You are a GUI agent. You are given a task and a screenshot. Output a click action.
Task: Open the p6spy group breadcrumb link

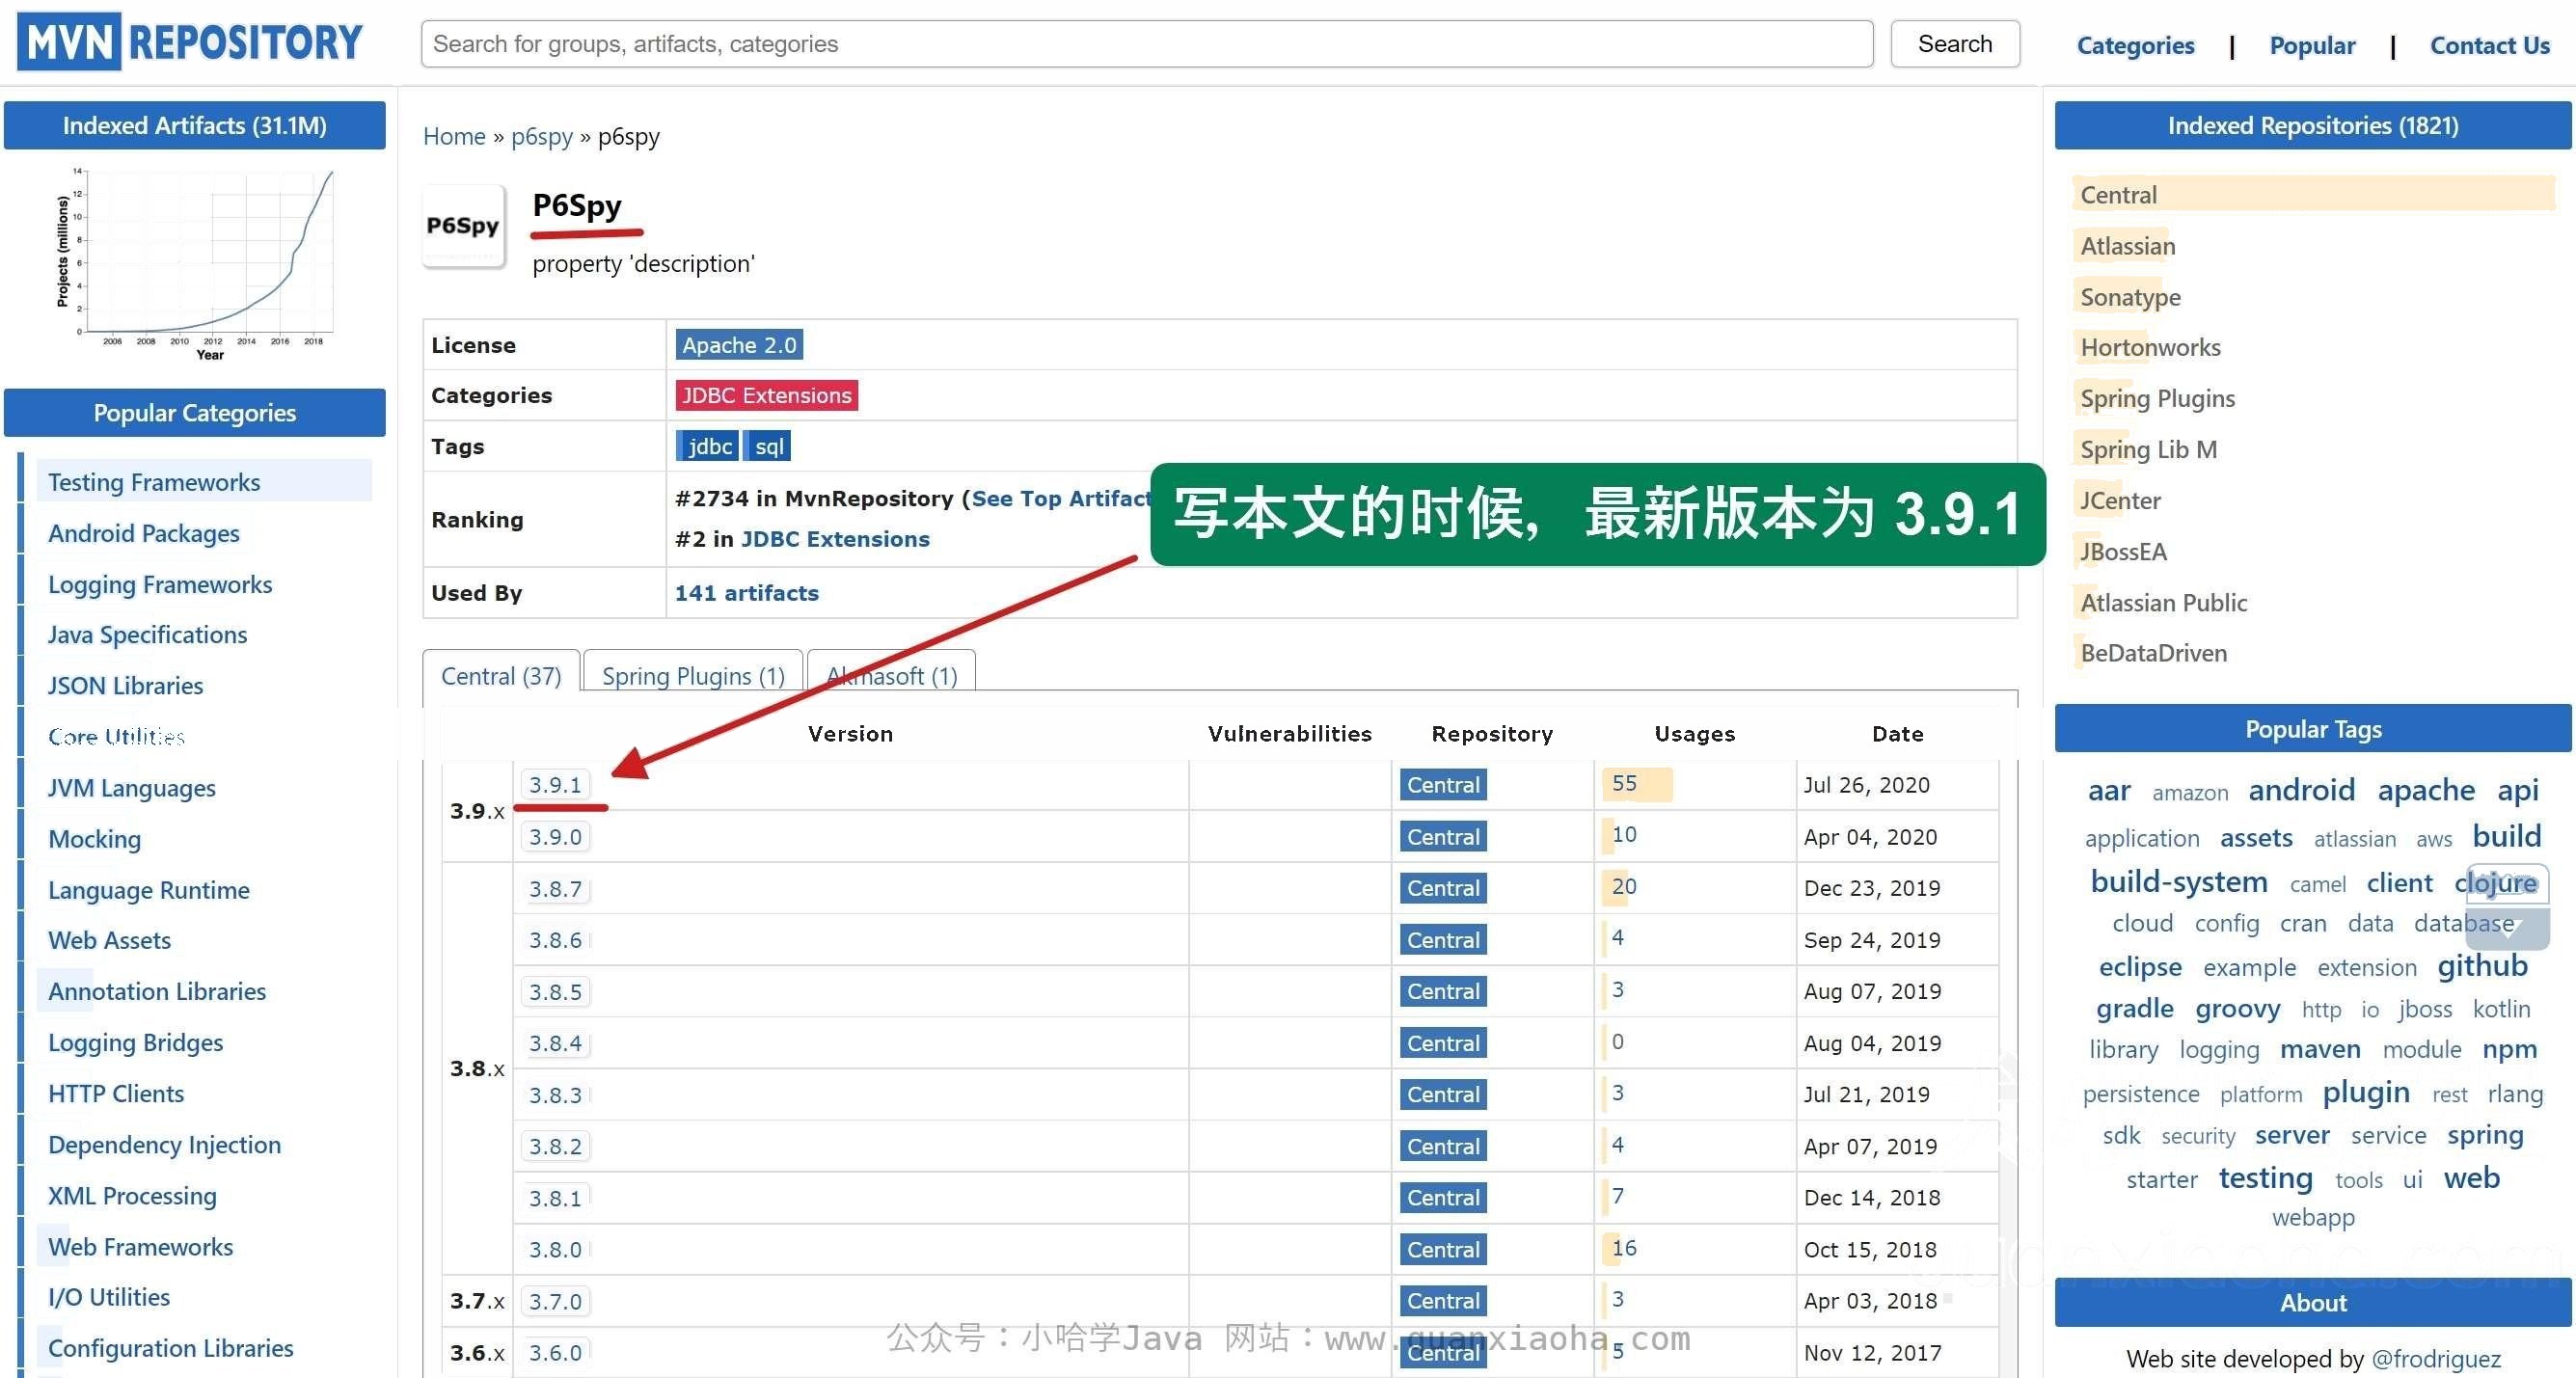(x=542, y=136)
